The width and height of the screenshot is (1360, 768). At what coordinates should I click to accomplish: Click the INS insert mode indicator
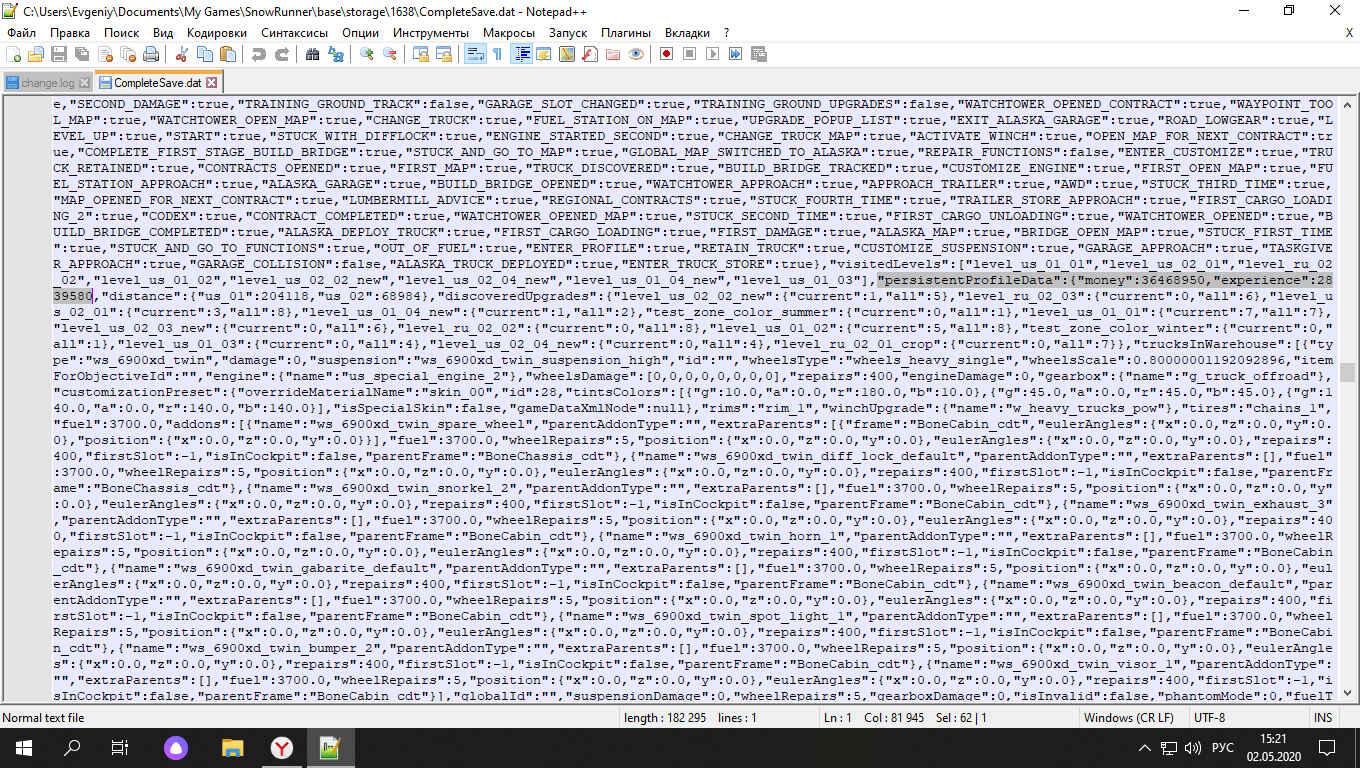1323,717
